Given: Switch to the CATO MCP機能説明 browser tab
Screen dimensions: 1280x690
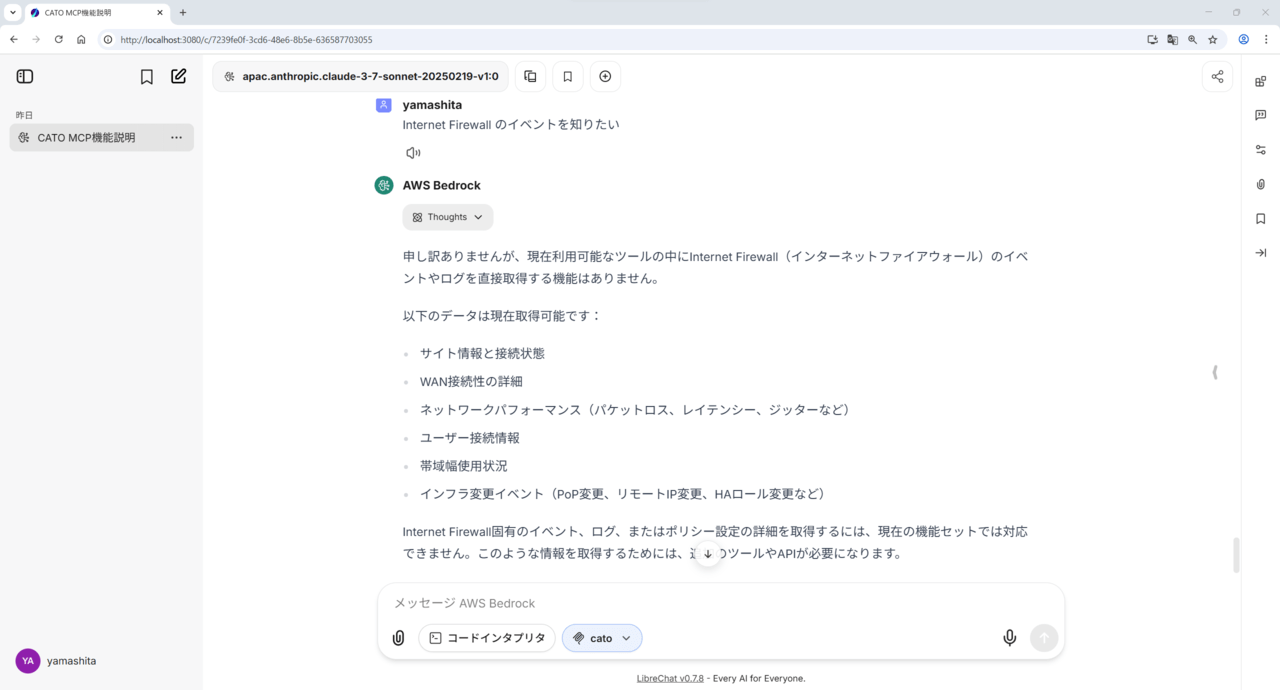Looking at the screenshot, I should (97, 13).
